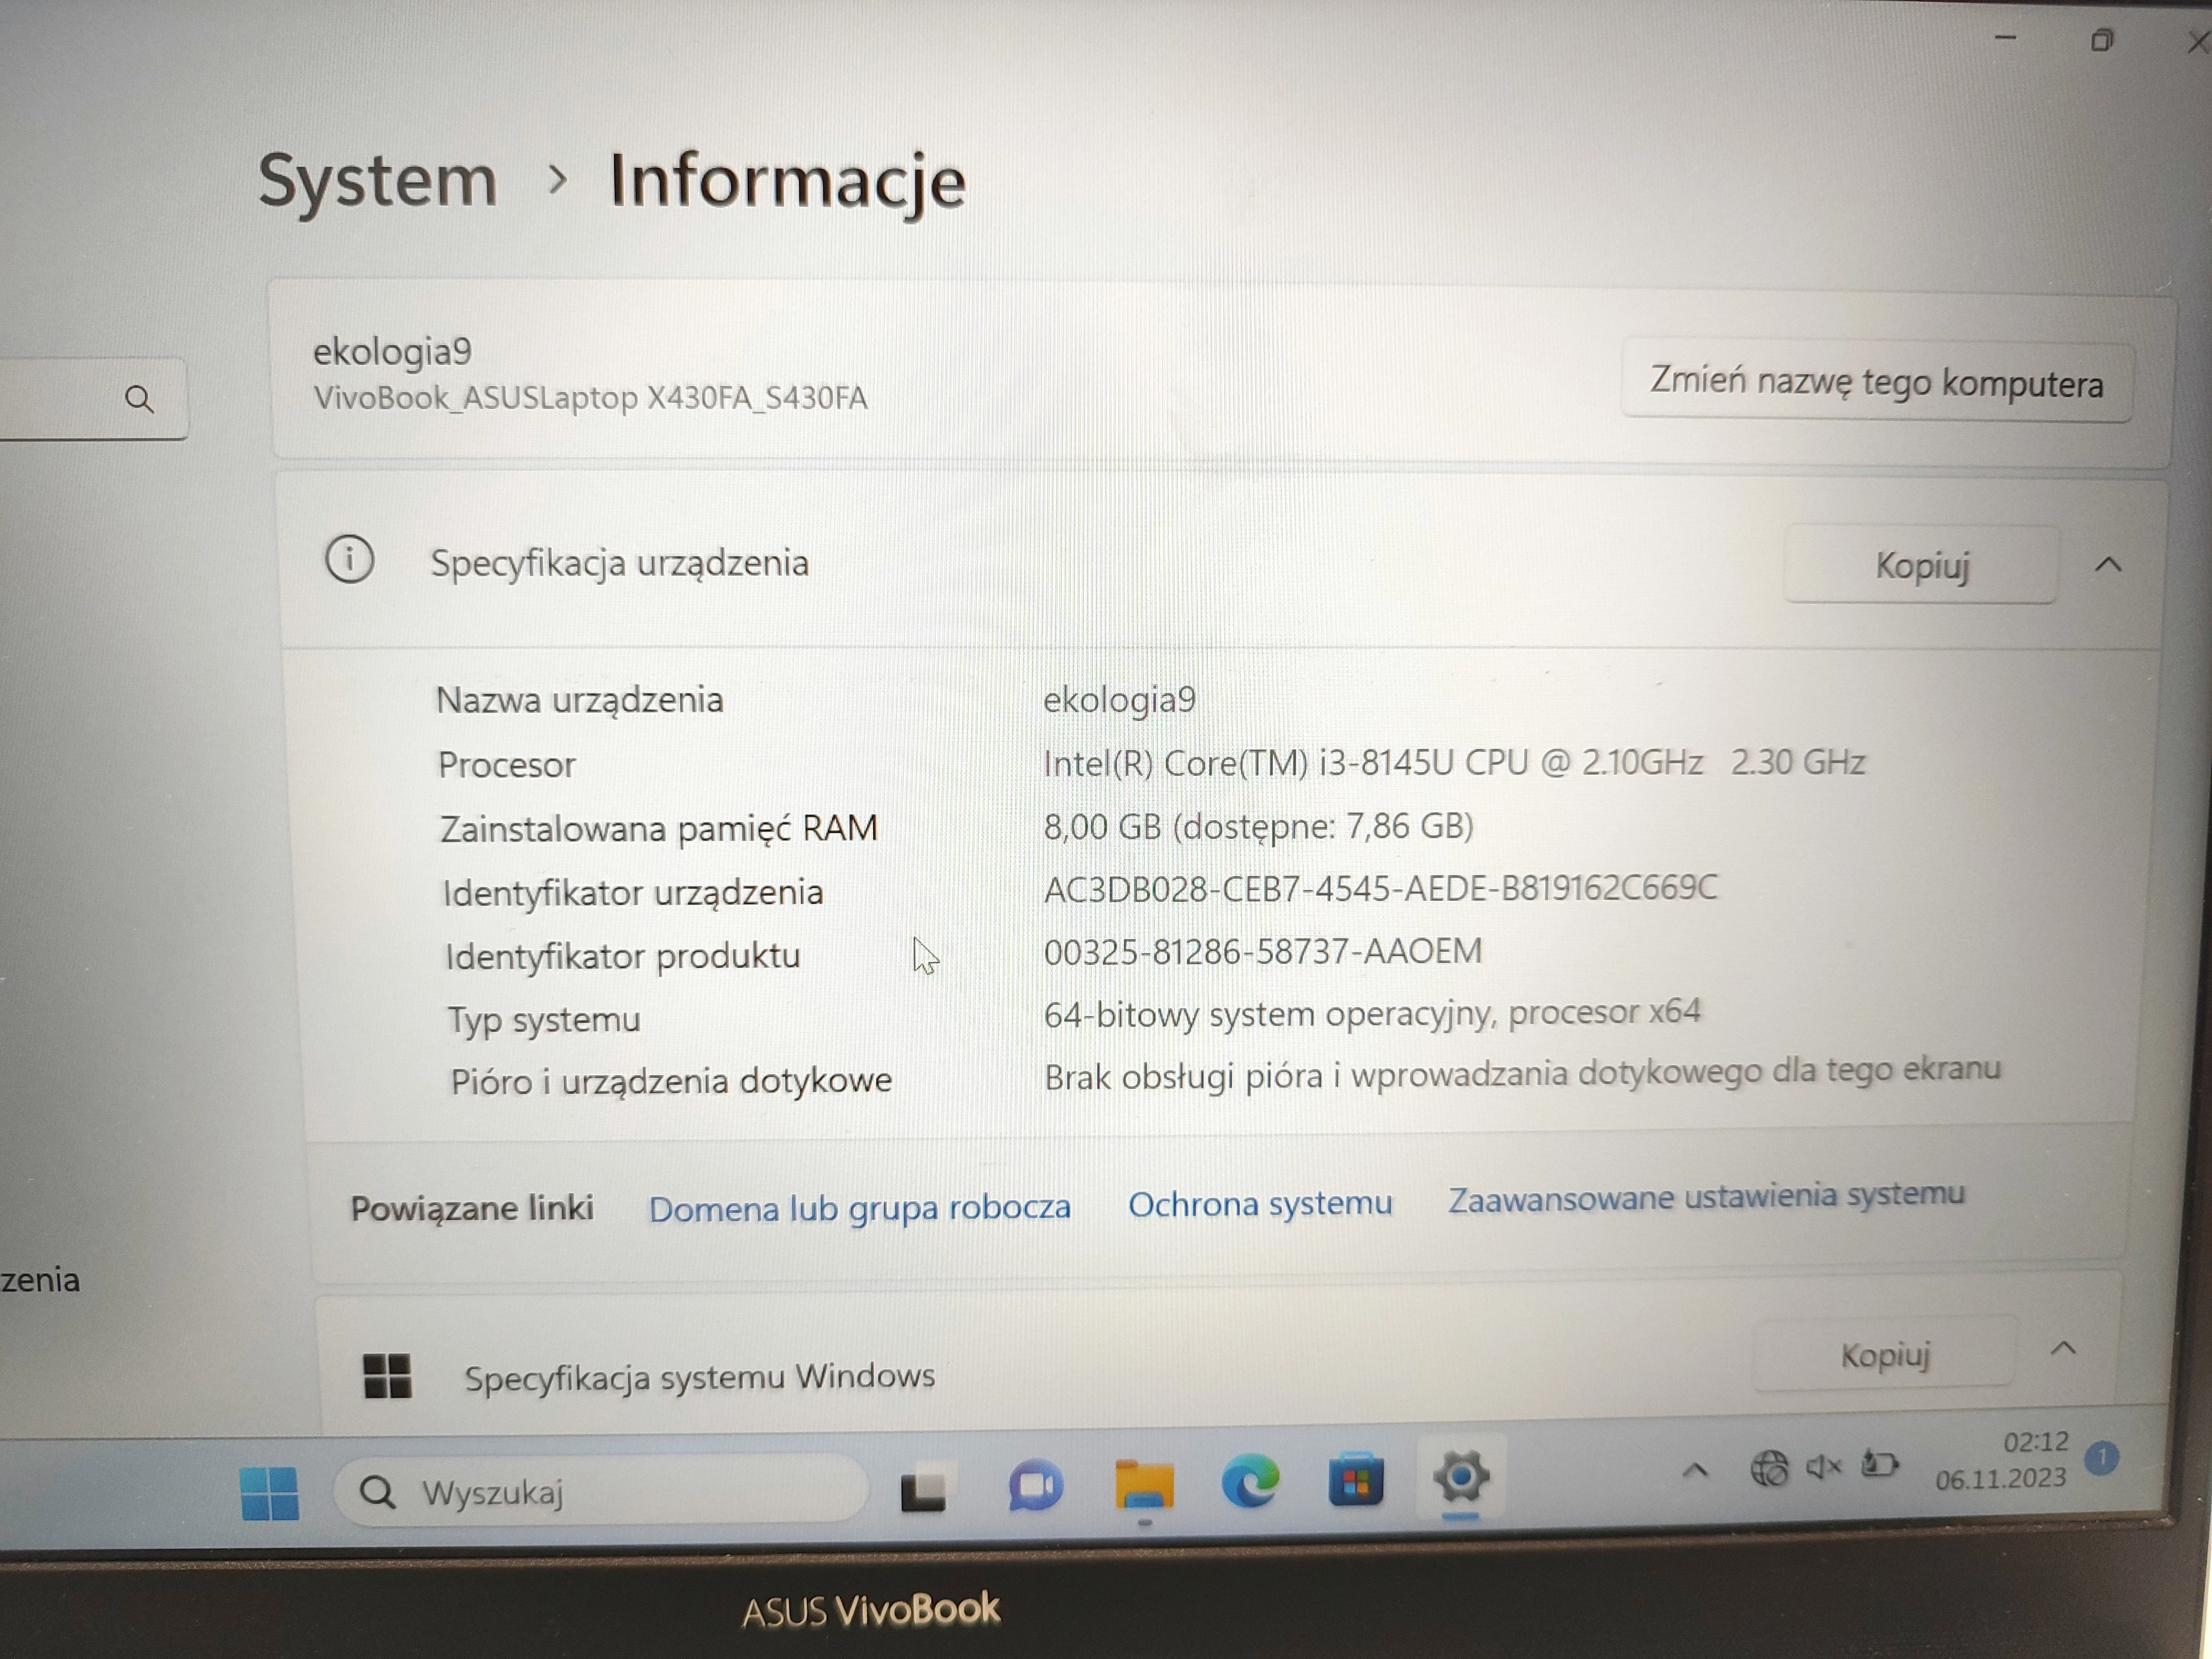Viewport: 2212px width, 1659px height.
Task: Open the clock and date flyout
Action: coord(2001,1460)
